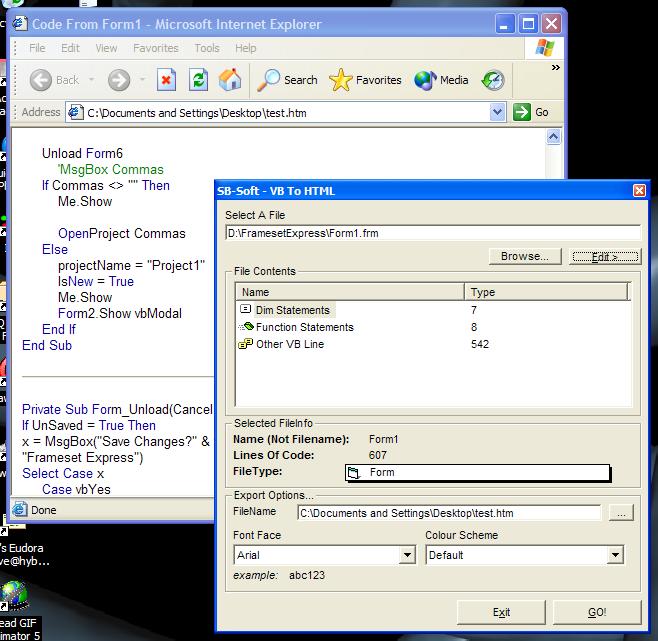Screen dimensions: 658x641
Task: Expand the Colour Scheme dropdown
Action: pos(615,555)
